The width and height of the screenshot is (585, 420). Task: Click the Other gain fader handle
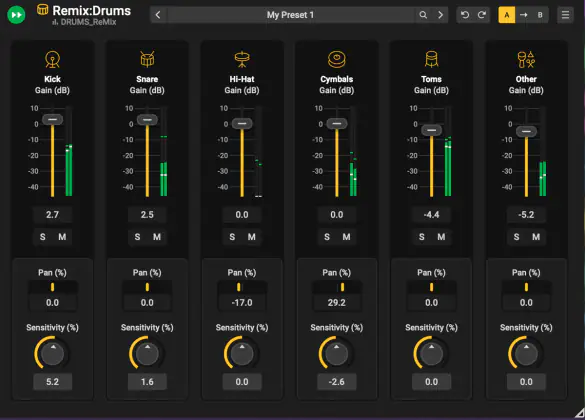526,131
